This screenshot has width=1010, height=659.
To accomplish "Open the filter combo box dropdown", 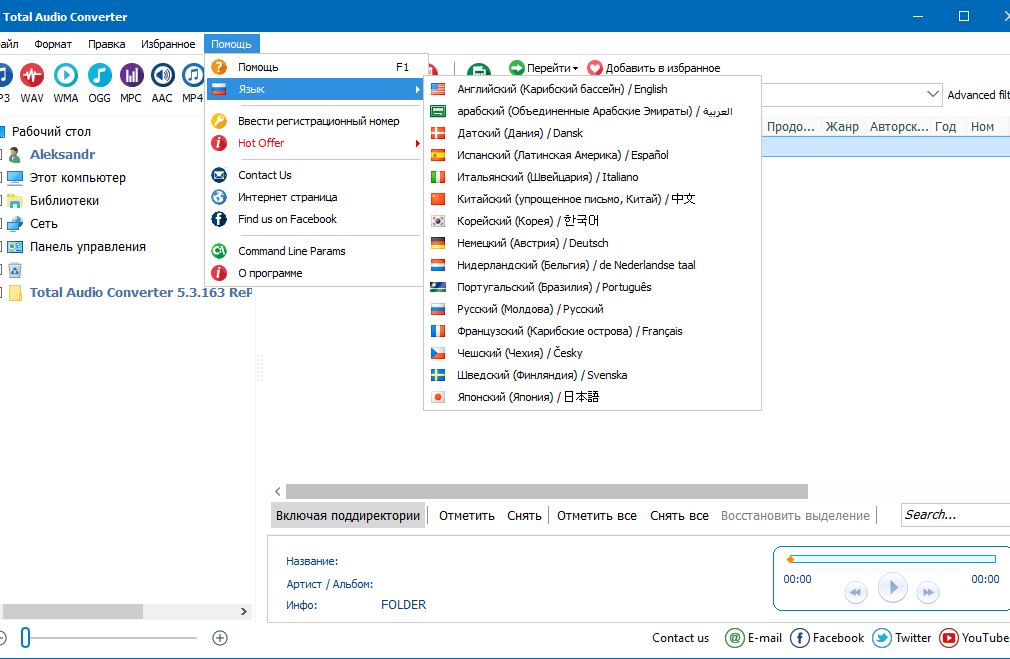I will 932,94.
